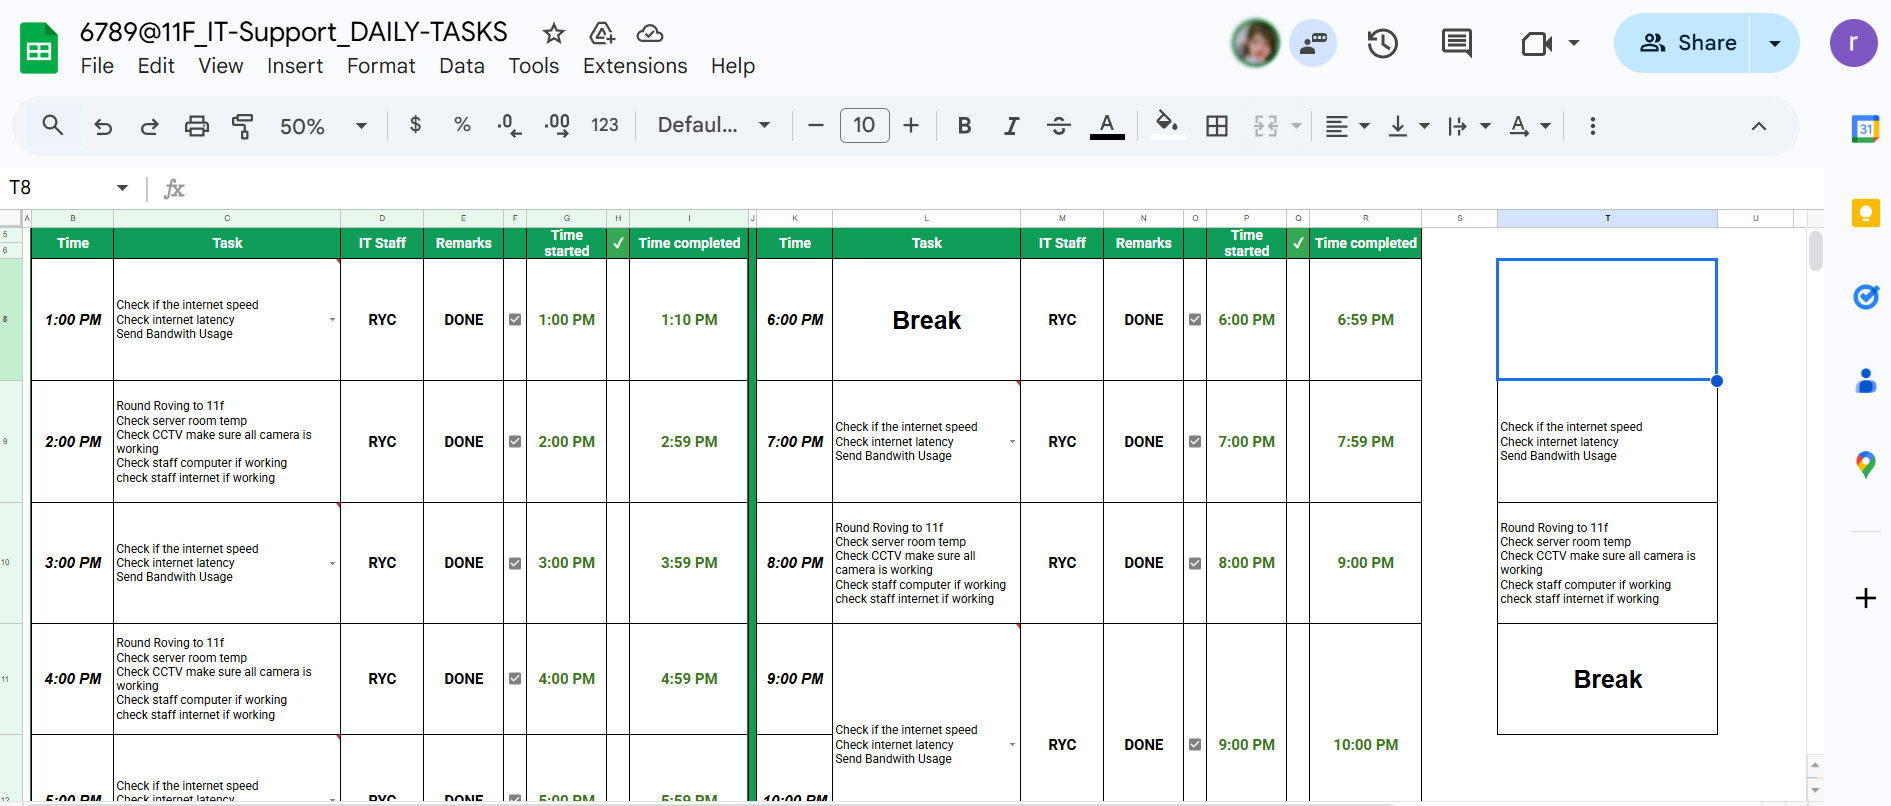Open the Data menu

point(462,66)
